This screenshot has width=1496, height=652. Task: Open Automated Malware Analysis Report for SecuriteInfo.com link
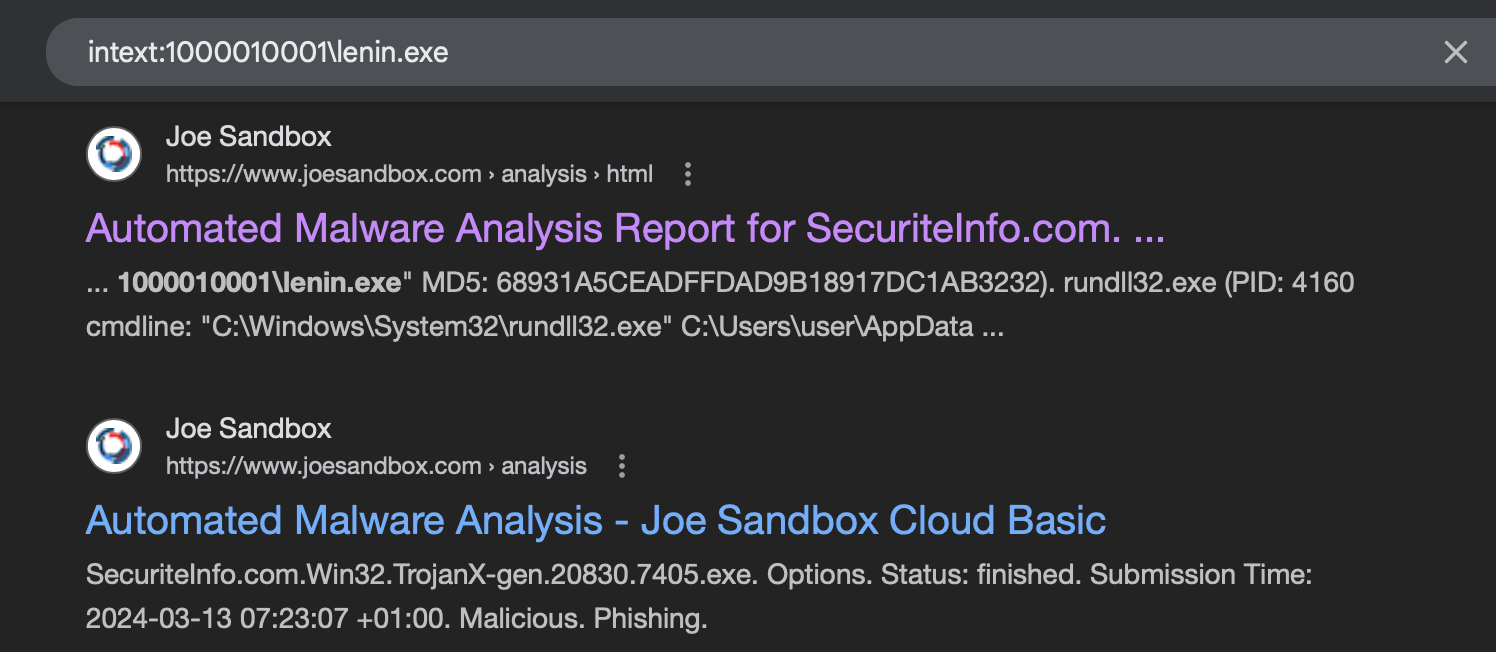[625, 229]
